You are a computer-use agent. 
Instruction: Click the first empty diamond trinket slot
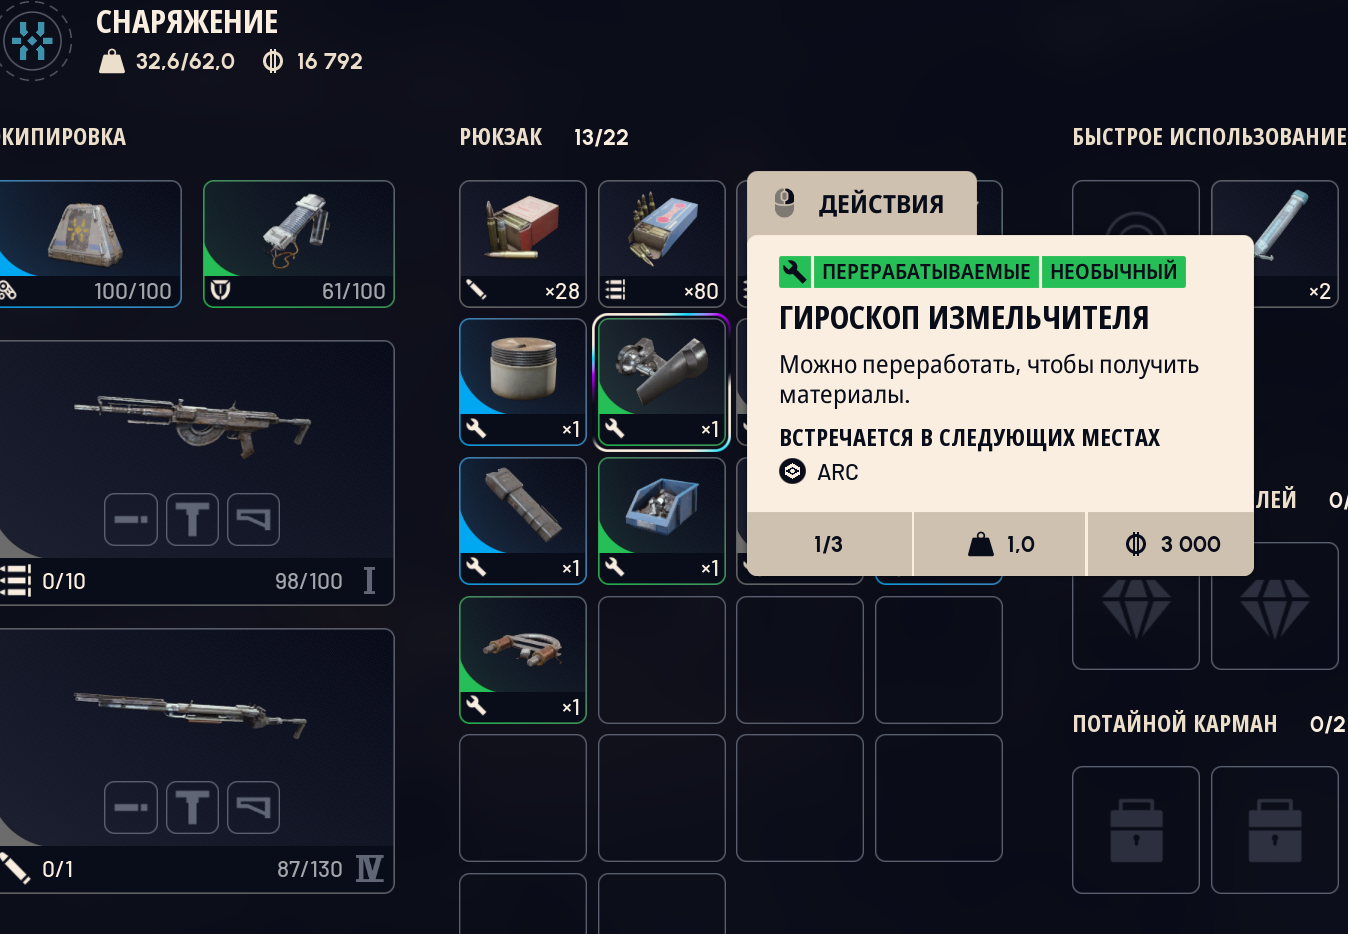click(1136, 606)
